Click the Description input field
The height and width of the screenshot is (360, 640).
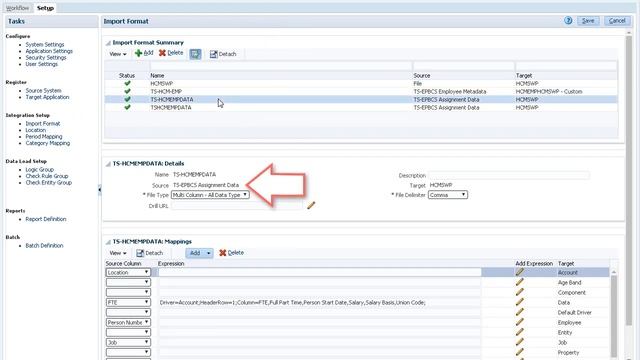(509, 175)
